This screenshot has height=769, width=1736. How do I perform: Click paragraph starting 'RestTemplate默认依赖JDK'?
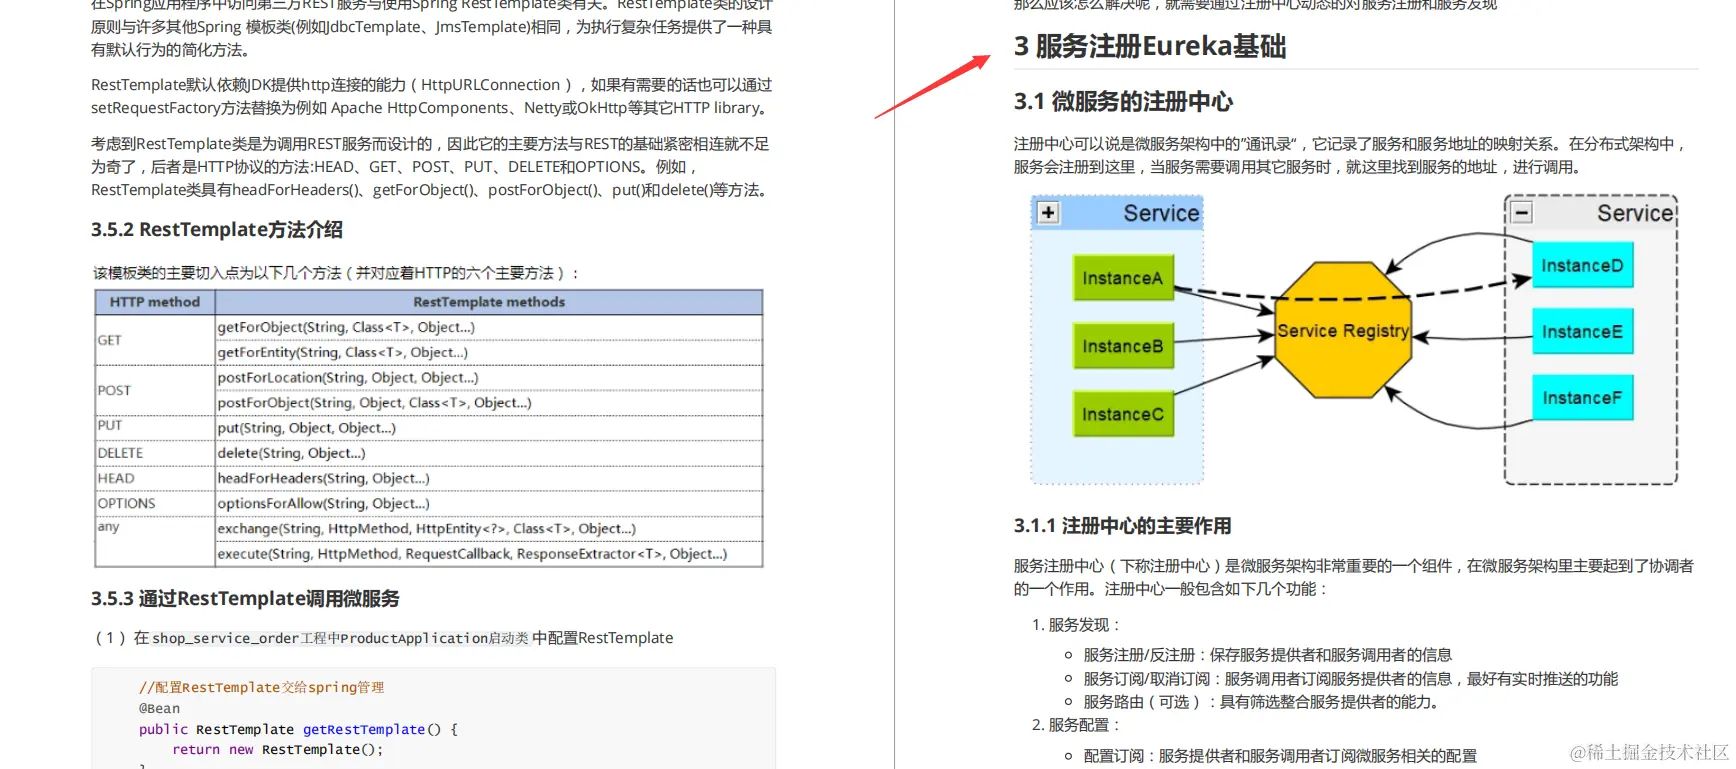431,96
